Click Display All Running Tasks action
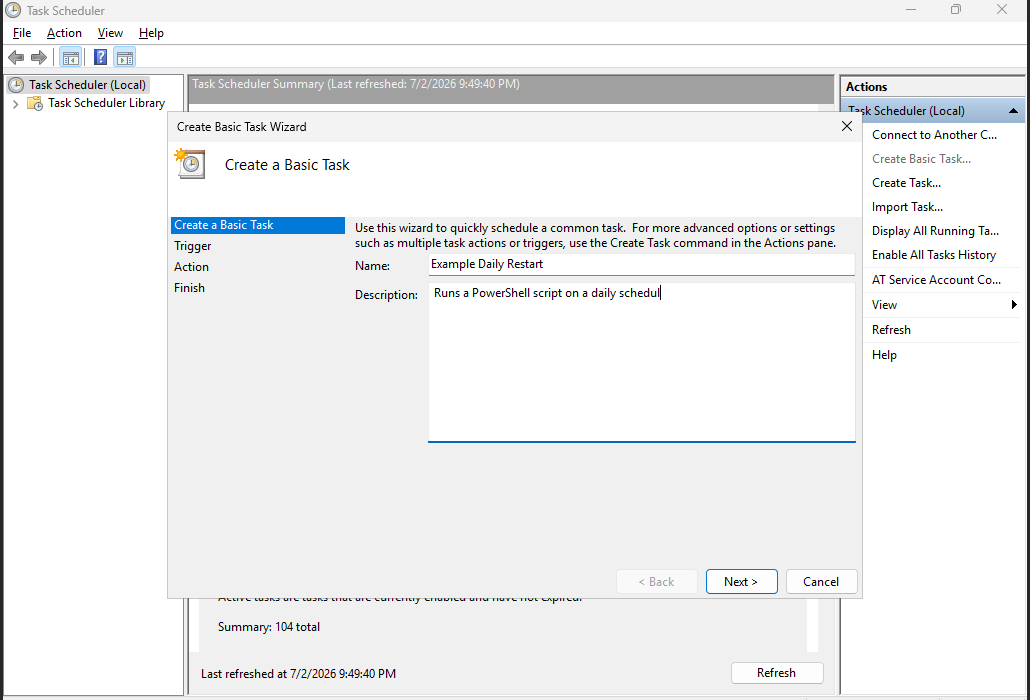 935,231
